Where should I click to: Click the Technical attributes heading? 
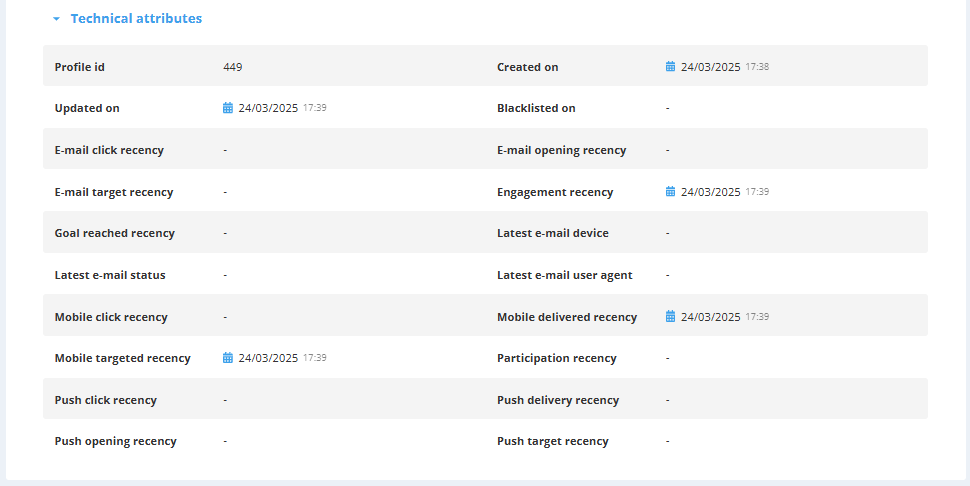pos(136,19)
